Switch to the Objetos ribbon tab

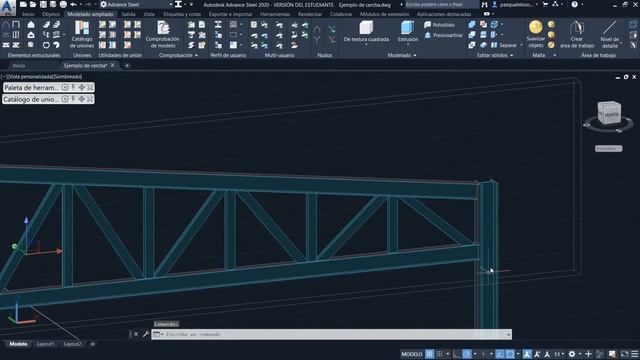(51, 14)
